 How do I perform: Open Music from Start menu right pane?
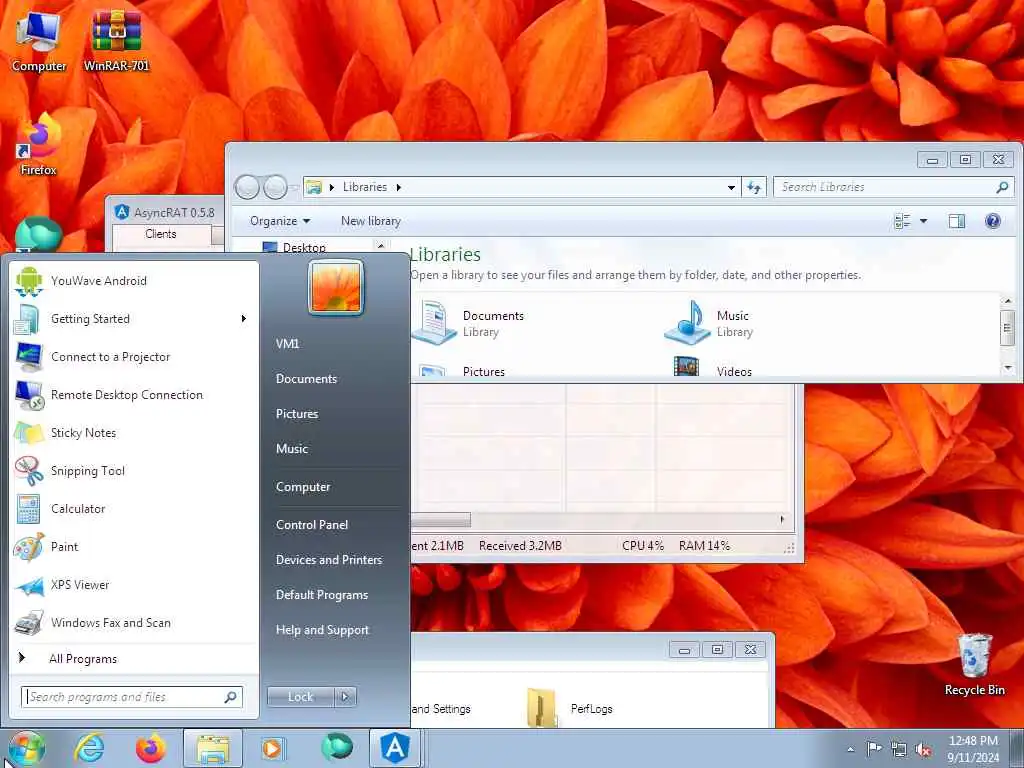[292, 449]
